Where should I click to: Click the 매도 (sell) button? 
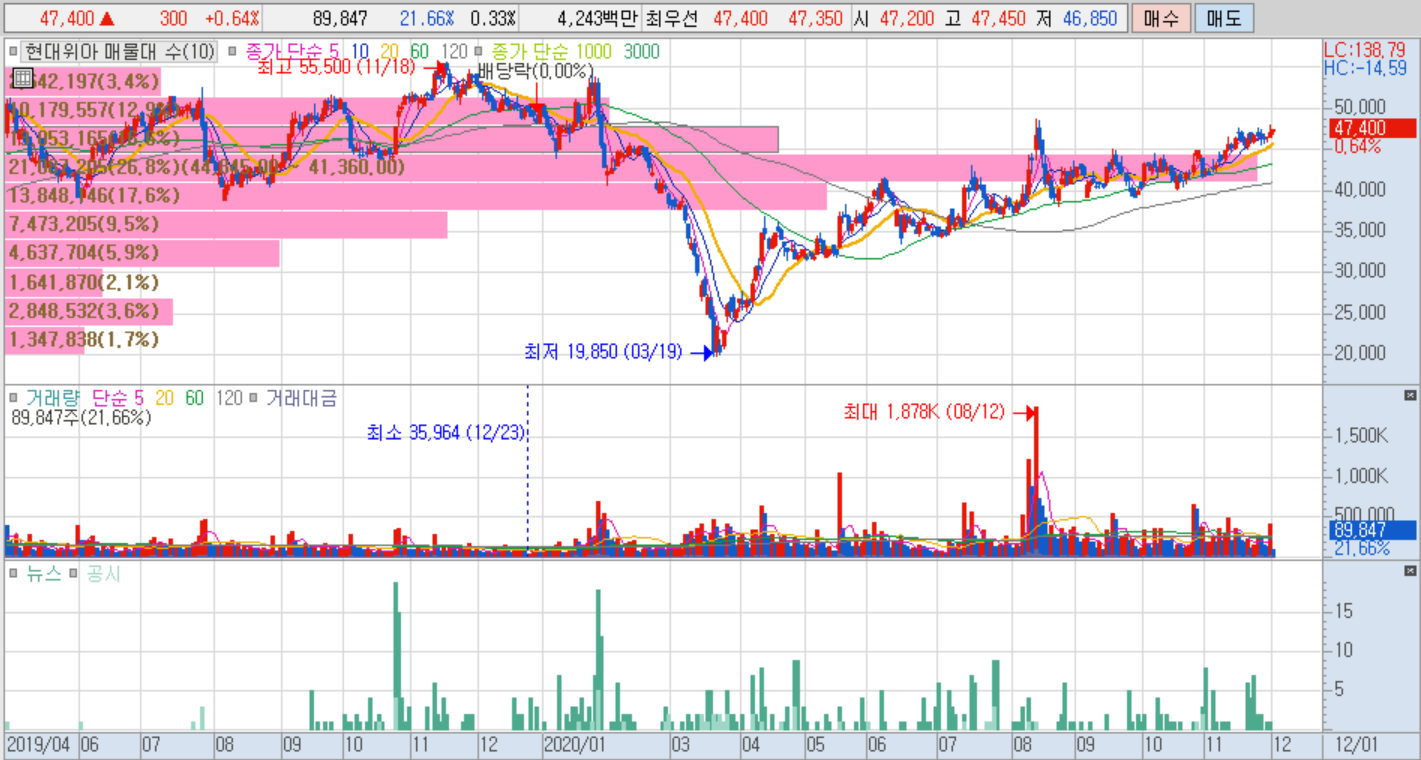1223,18
